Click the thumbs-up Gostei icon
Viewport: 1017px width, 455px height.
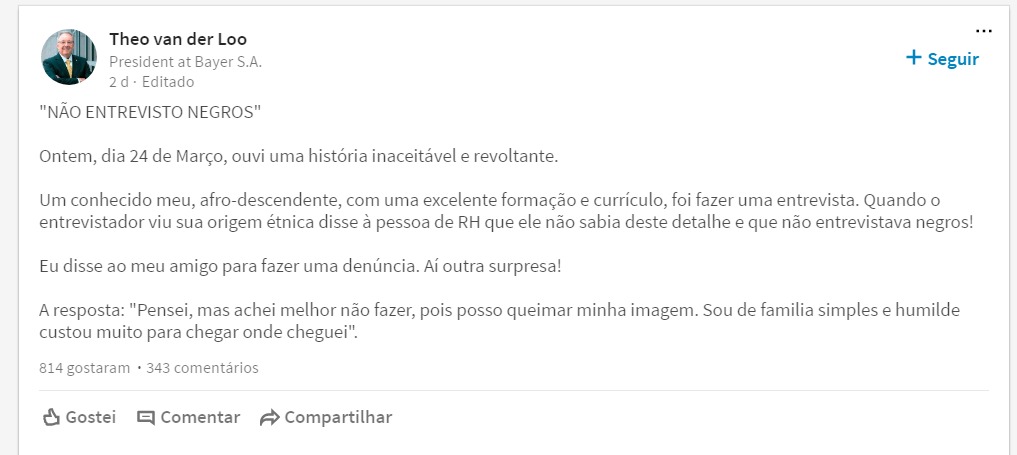(51, 417)
